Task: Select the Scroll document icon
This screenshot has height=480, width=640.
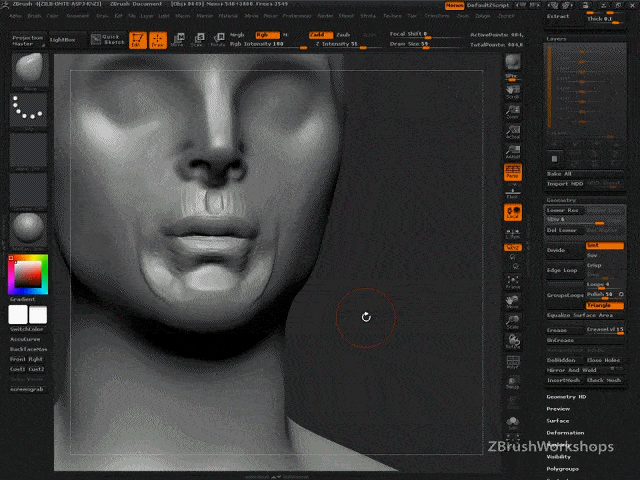Action: click(513, 92)
